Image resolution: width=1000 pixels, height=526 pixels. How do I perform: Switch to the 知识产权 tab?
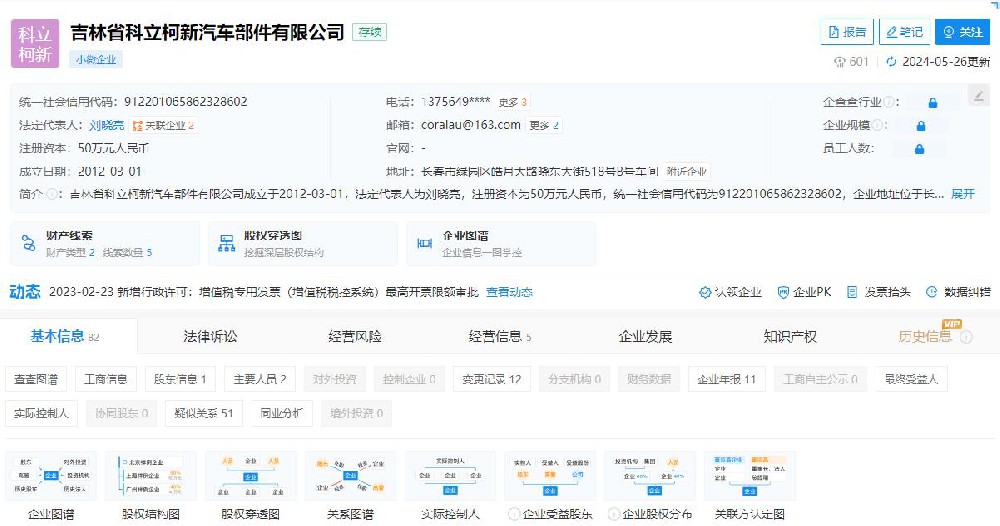click(x=790, y=336)
